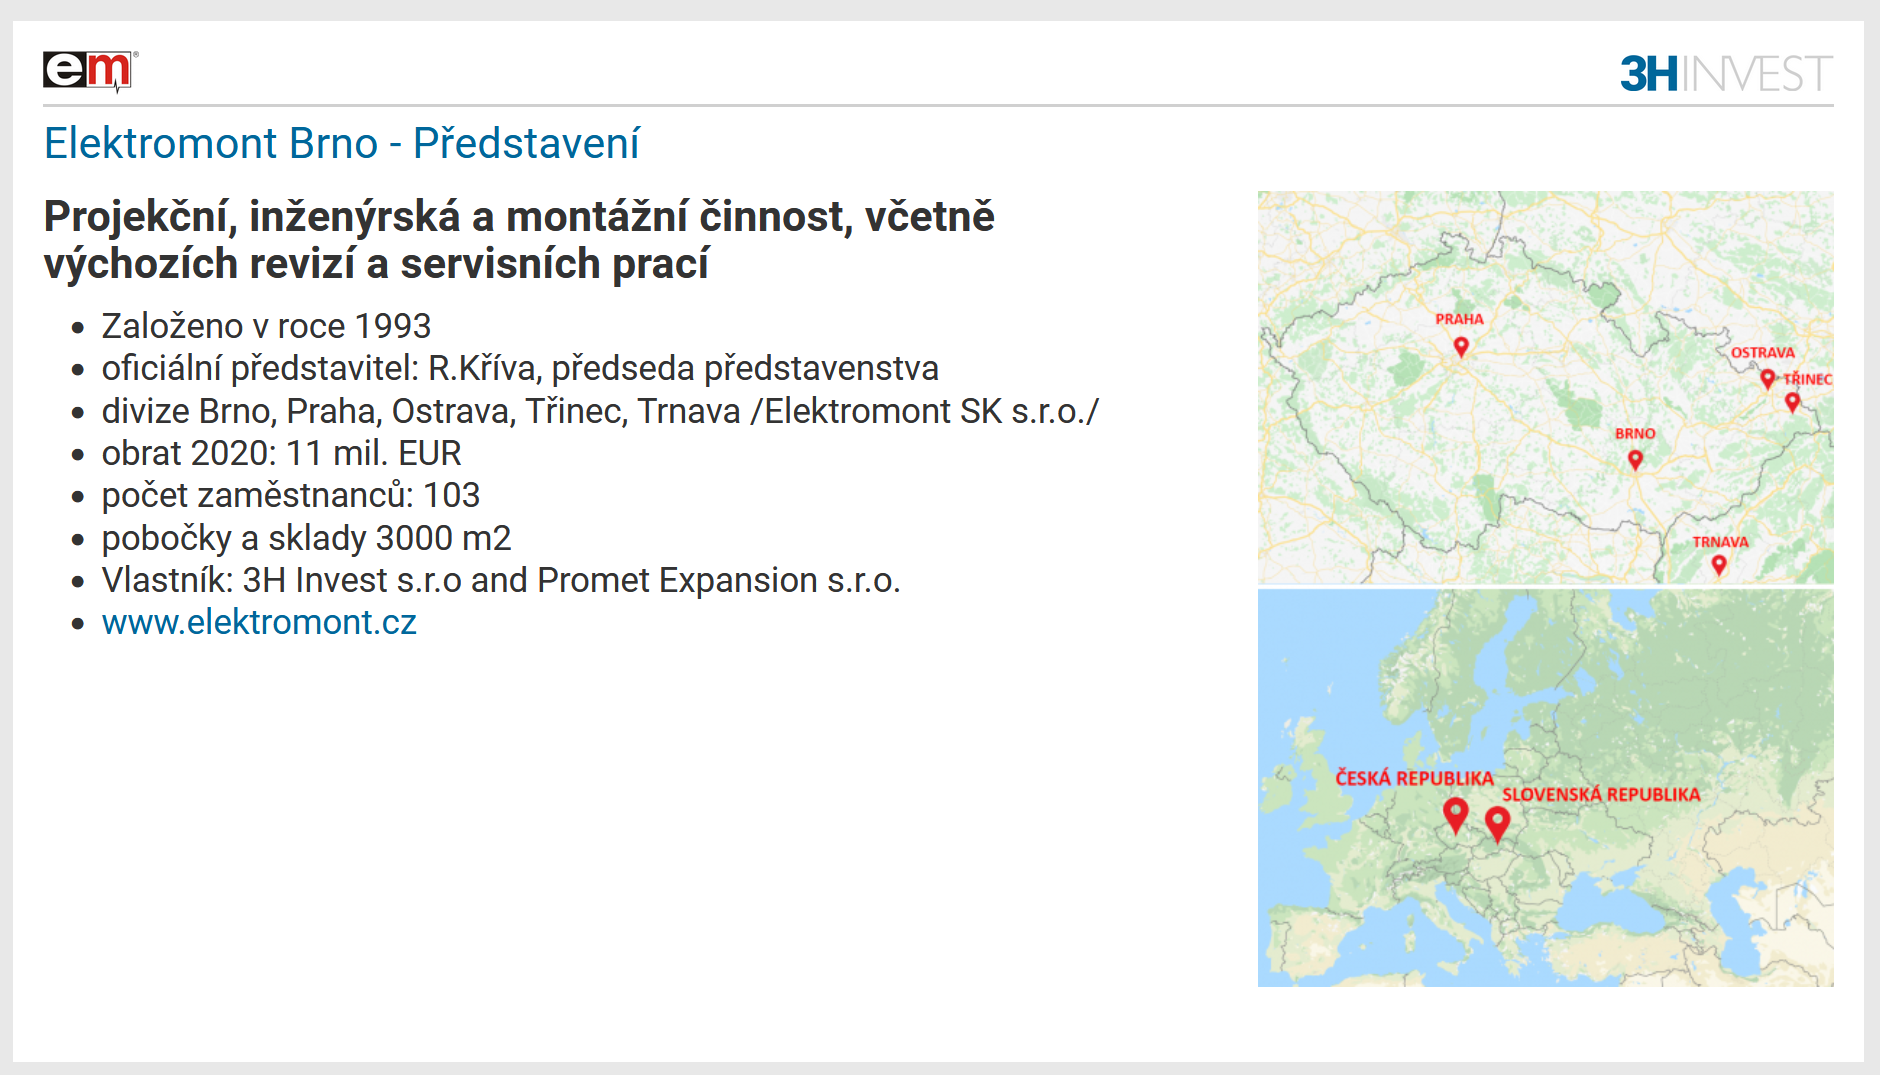Click the bullet 'počet zaměstnanců: 103'
The height and width of the screenshot is (1075, 1880).
291,495
